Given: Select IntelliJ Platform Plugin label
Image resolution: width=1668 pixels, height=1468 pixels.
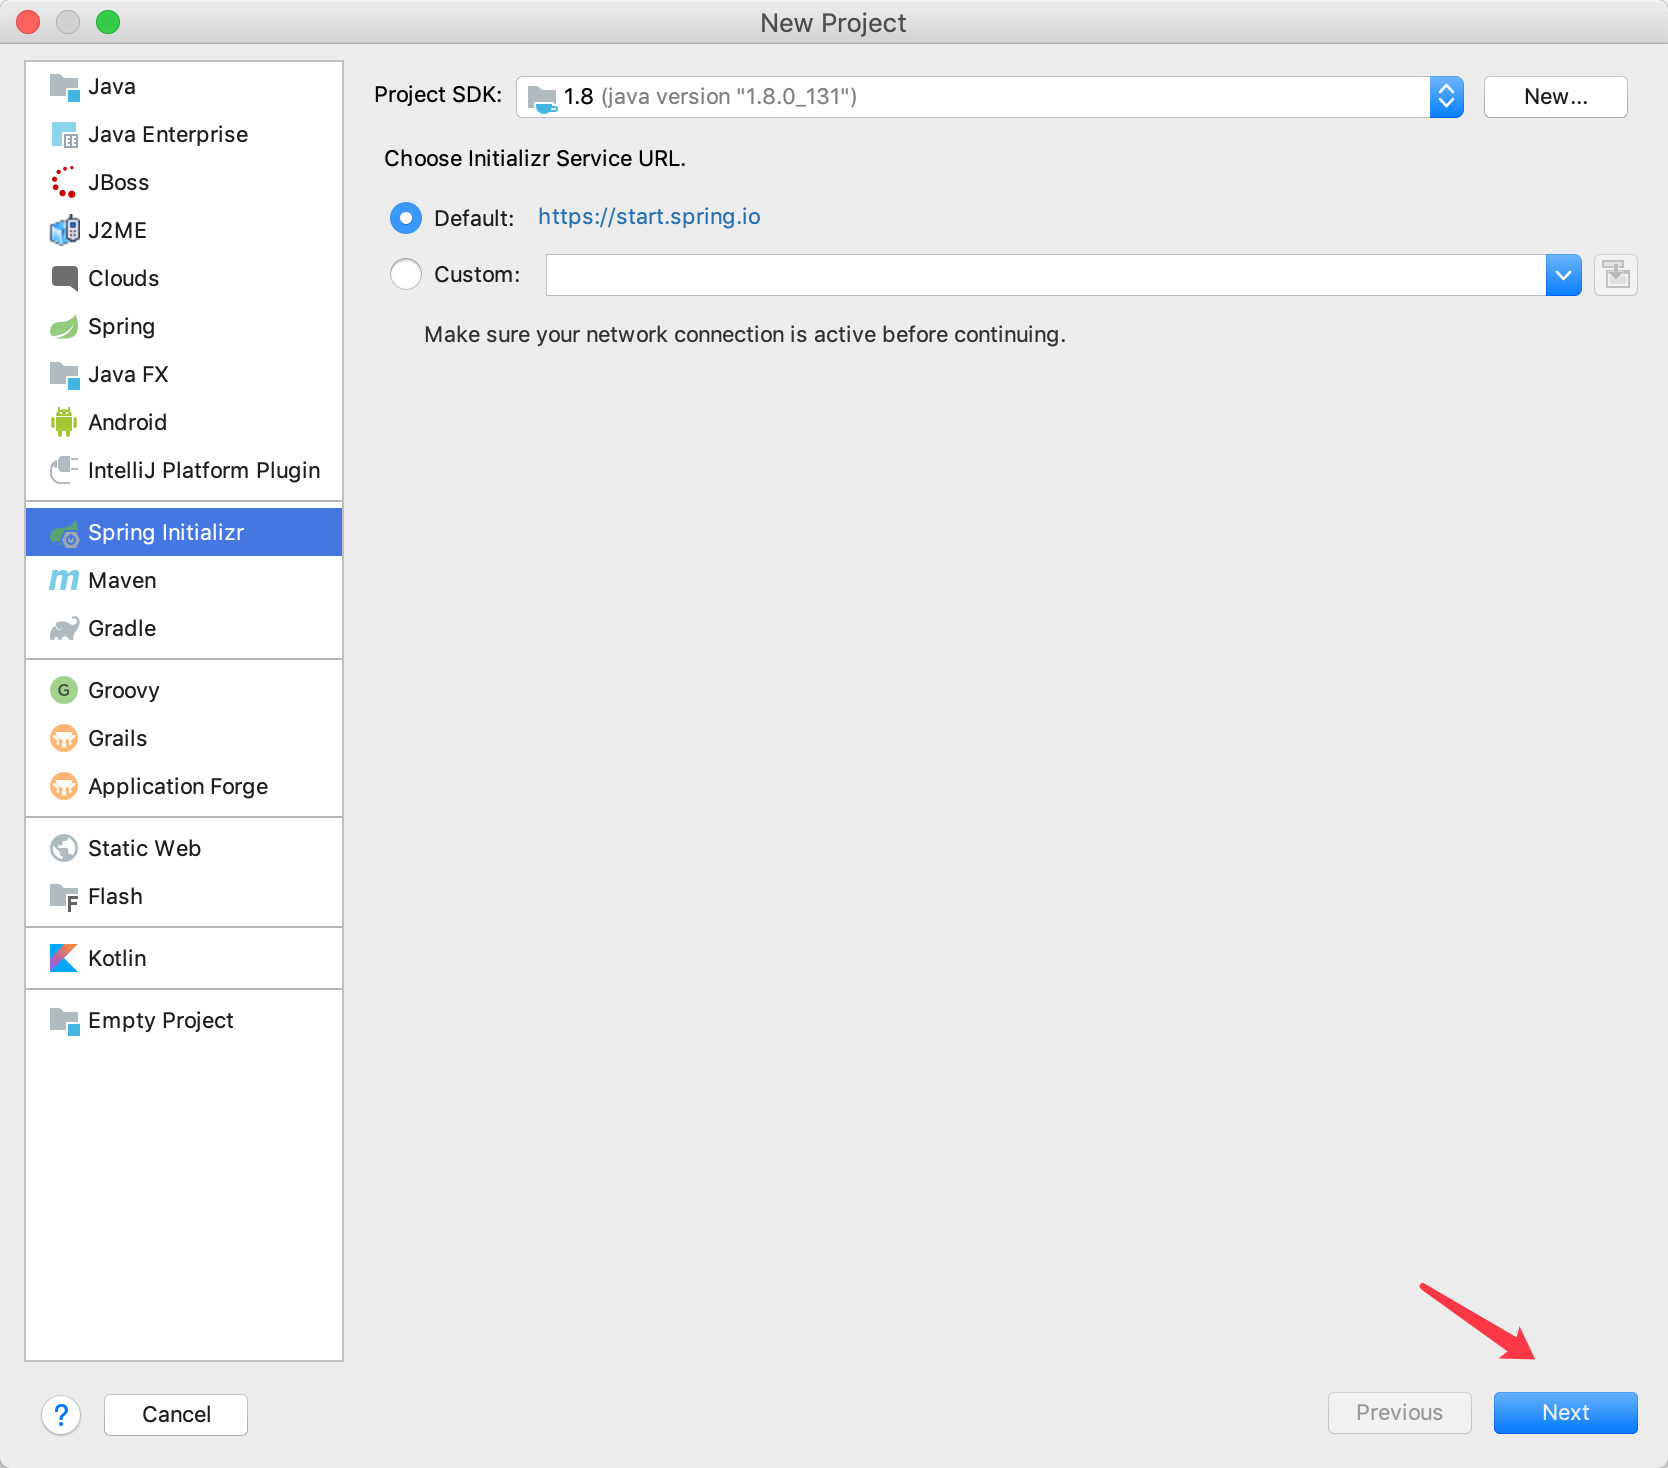Looking at the screenshot, I should click(x=204, y=471).
